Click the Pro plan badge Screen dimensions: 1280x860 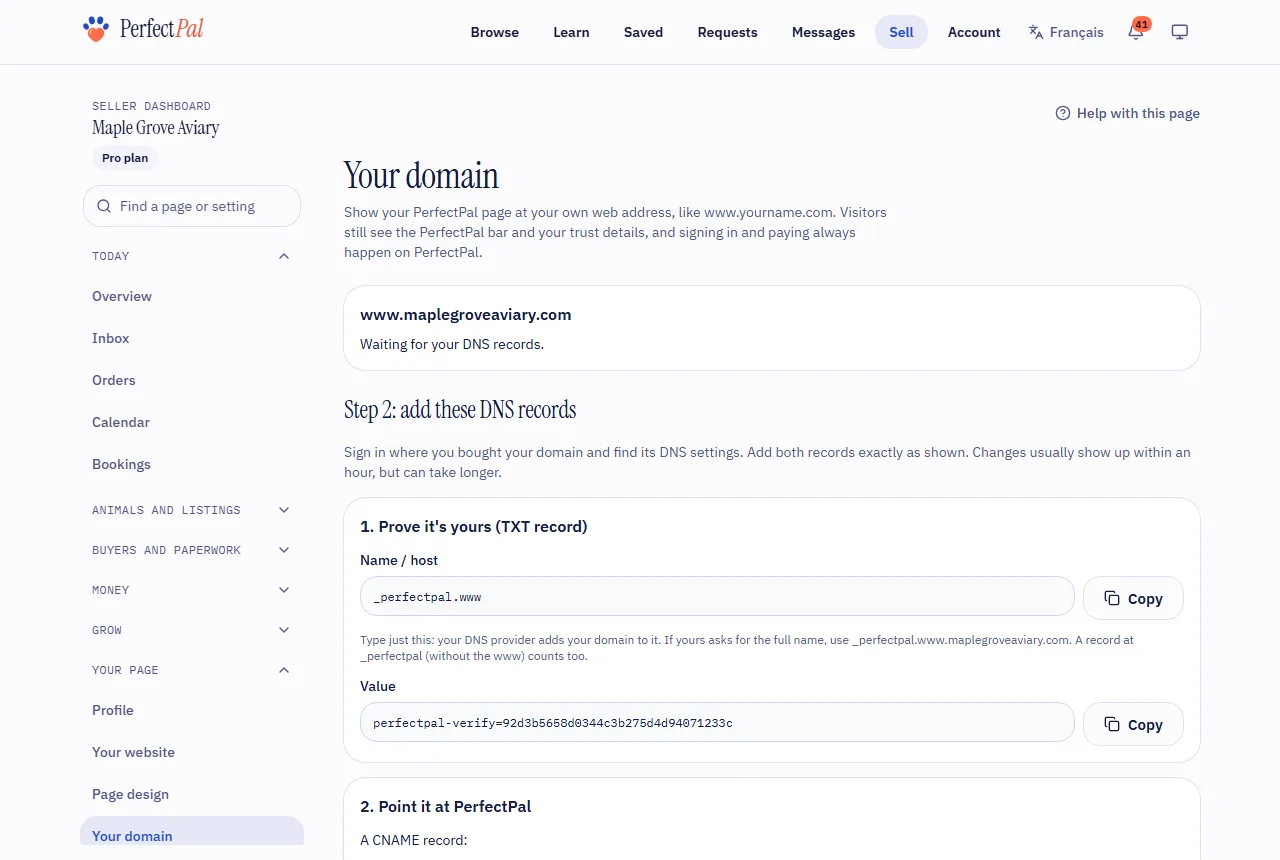[126, 158]
